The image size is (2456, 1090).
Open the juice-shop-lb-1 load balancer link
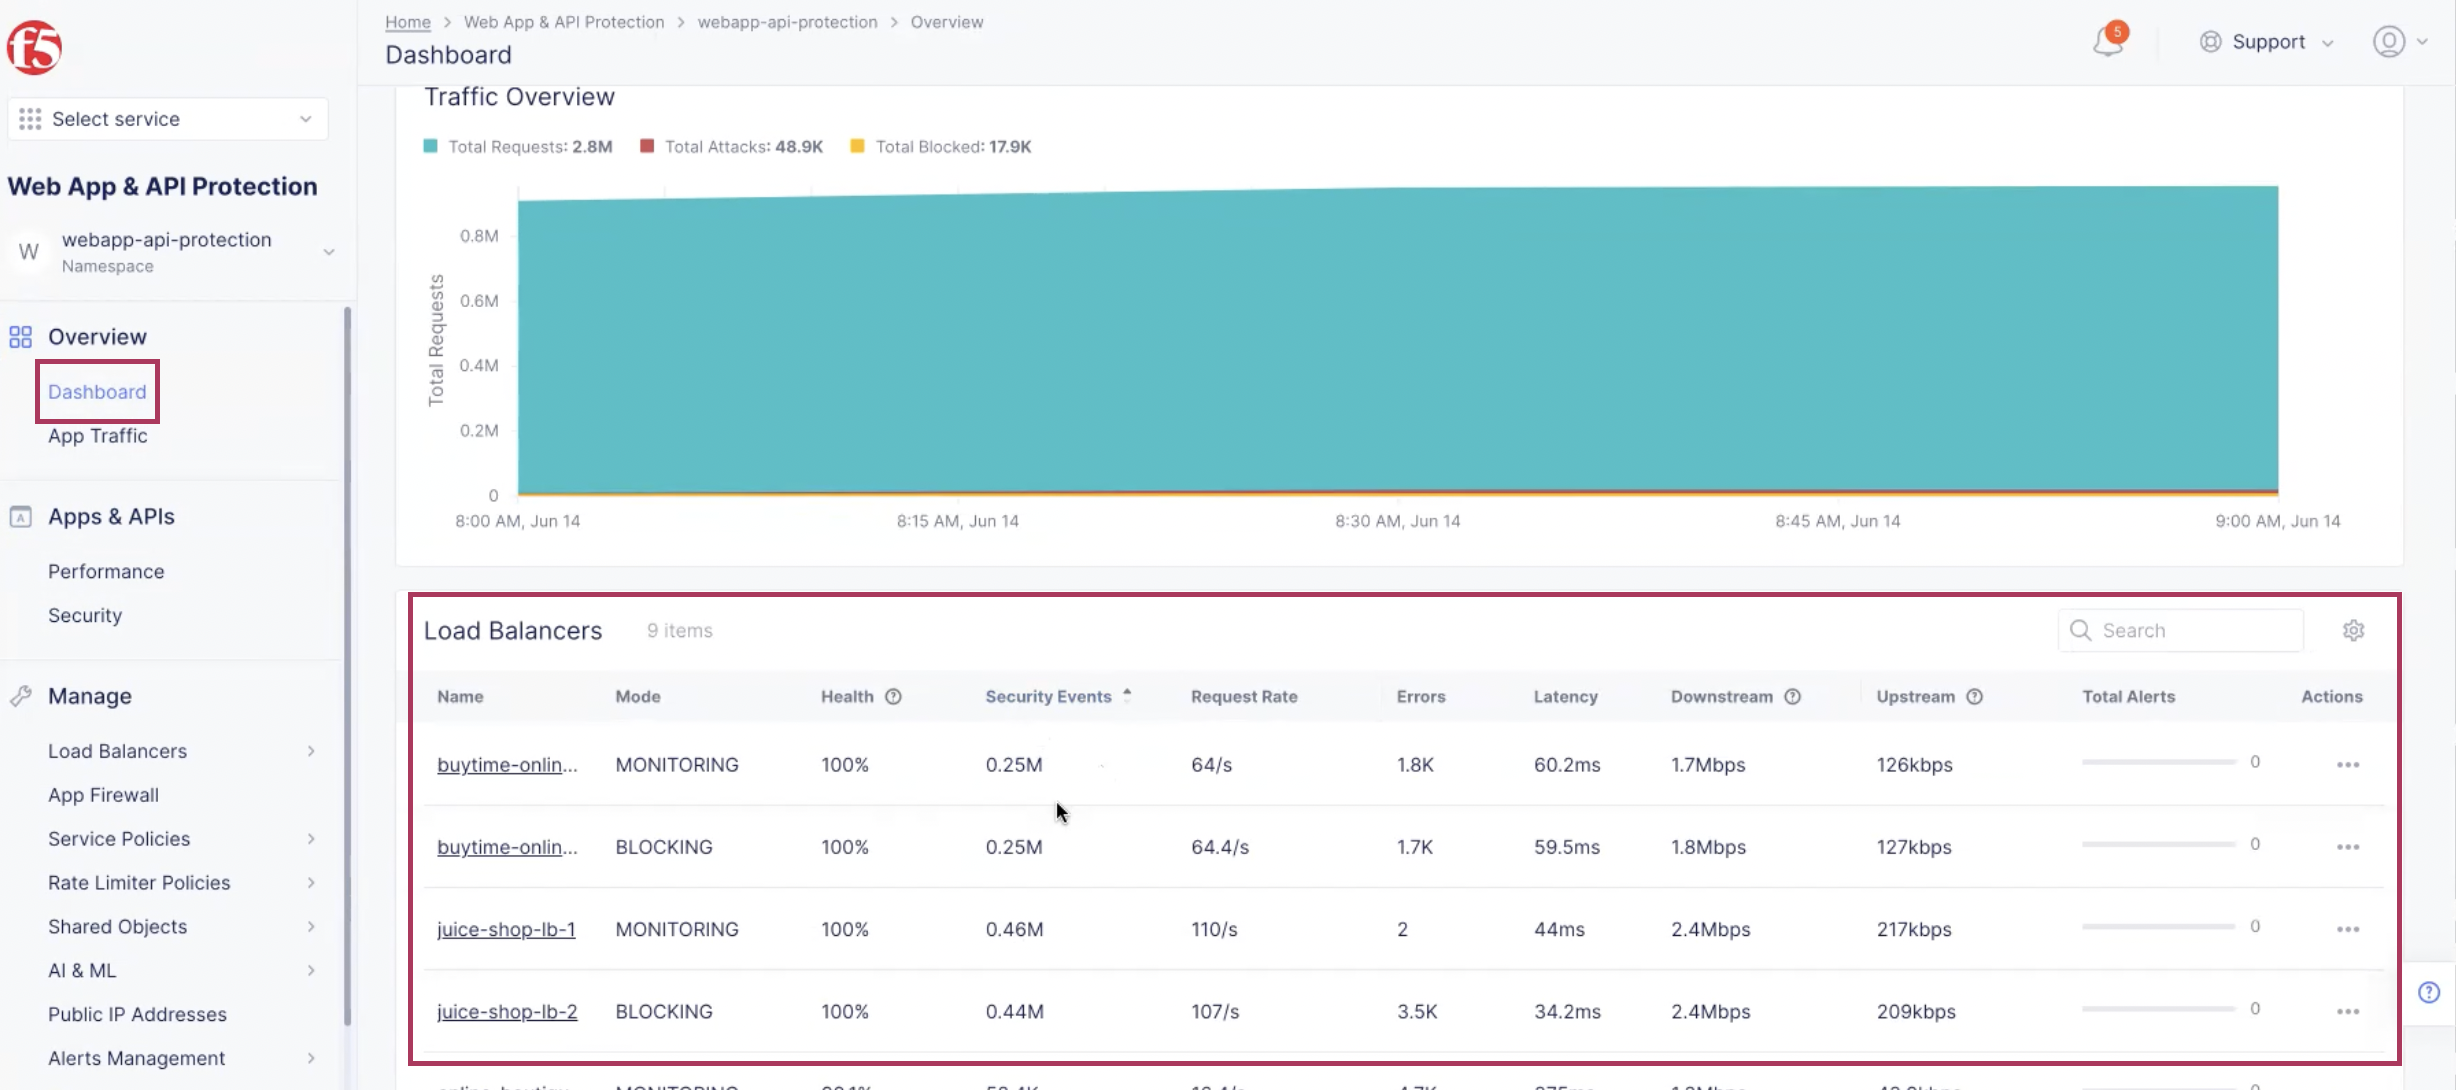tap(506, 929)
